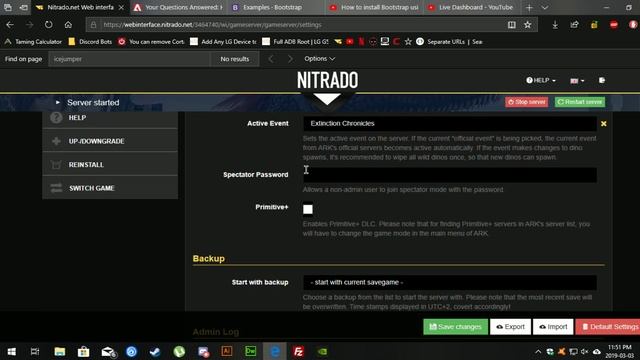Click the Save changes button
The height and width of the screenshot is (360, 640).
[456, 327]
